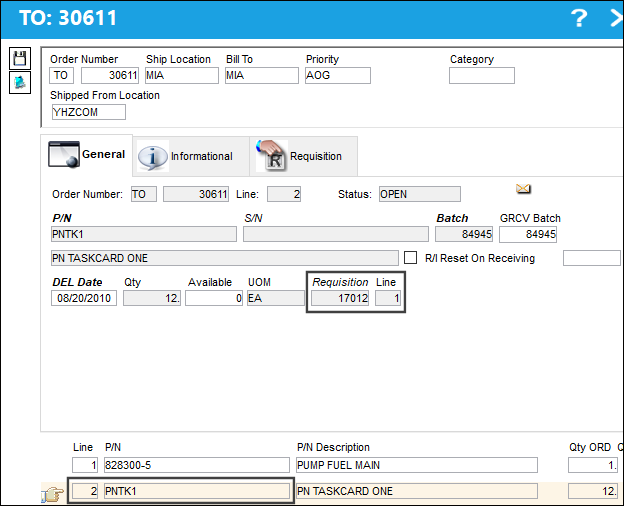The width and height of the screenshot is (624, 506).
Task: Open the Requisition tab
Action: tap(303, 156)
